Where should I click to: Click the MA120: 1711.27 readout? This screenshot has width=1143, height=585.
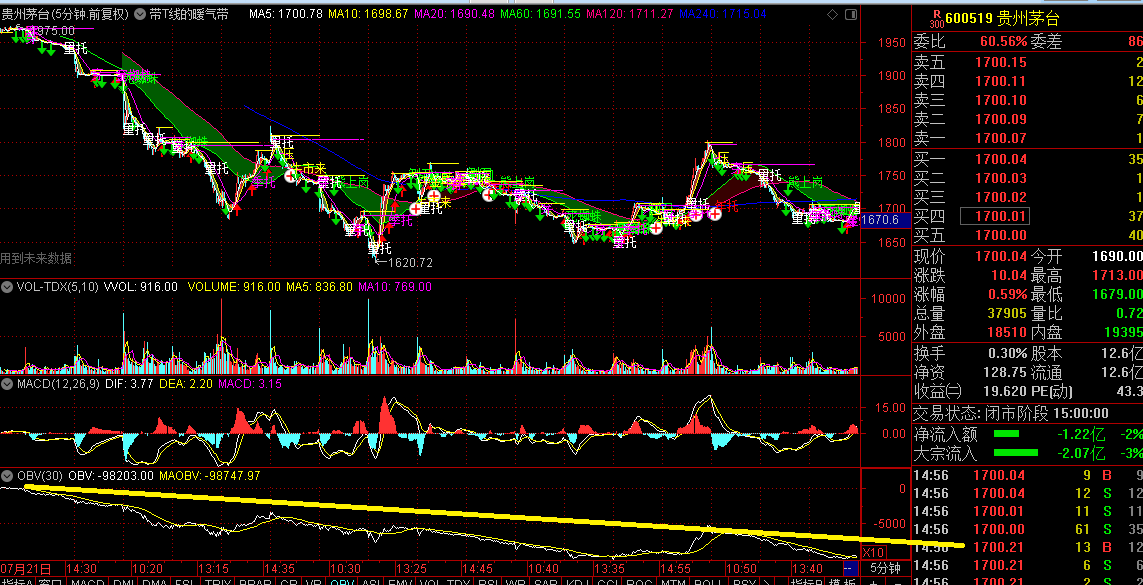[630, 14]
